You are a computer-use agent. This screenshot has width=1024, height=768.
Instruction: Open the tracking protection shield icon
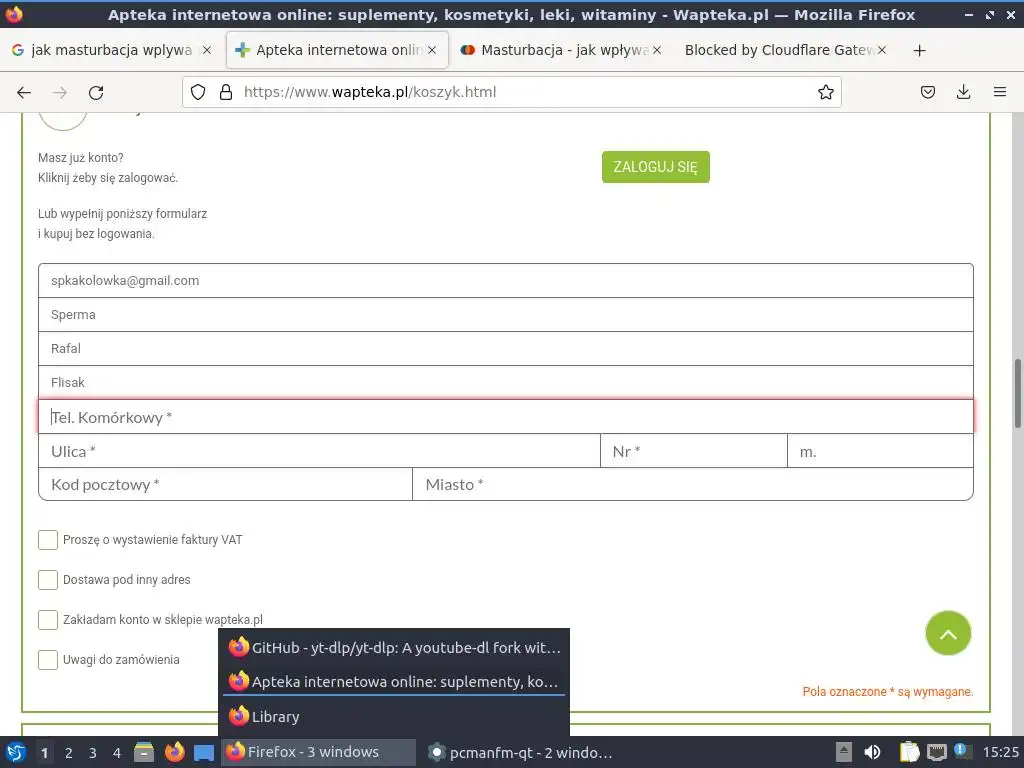click(198, 92)
